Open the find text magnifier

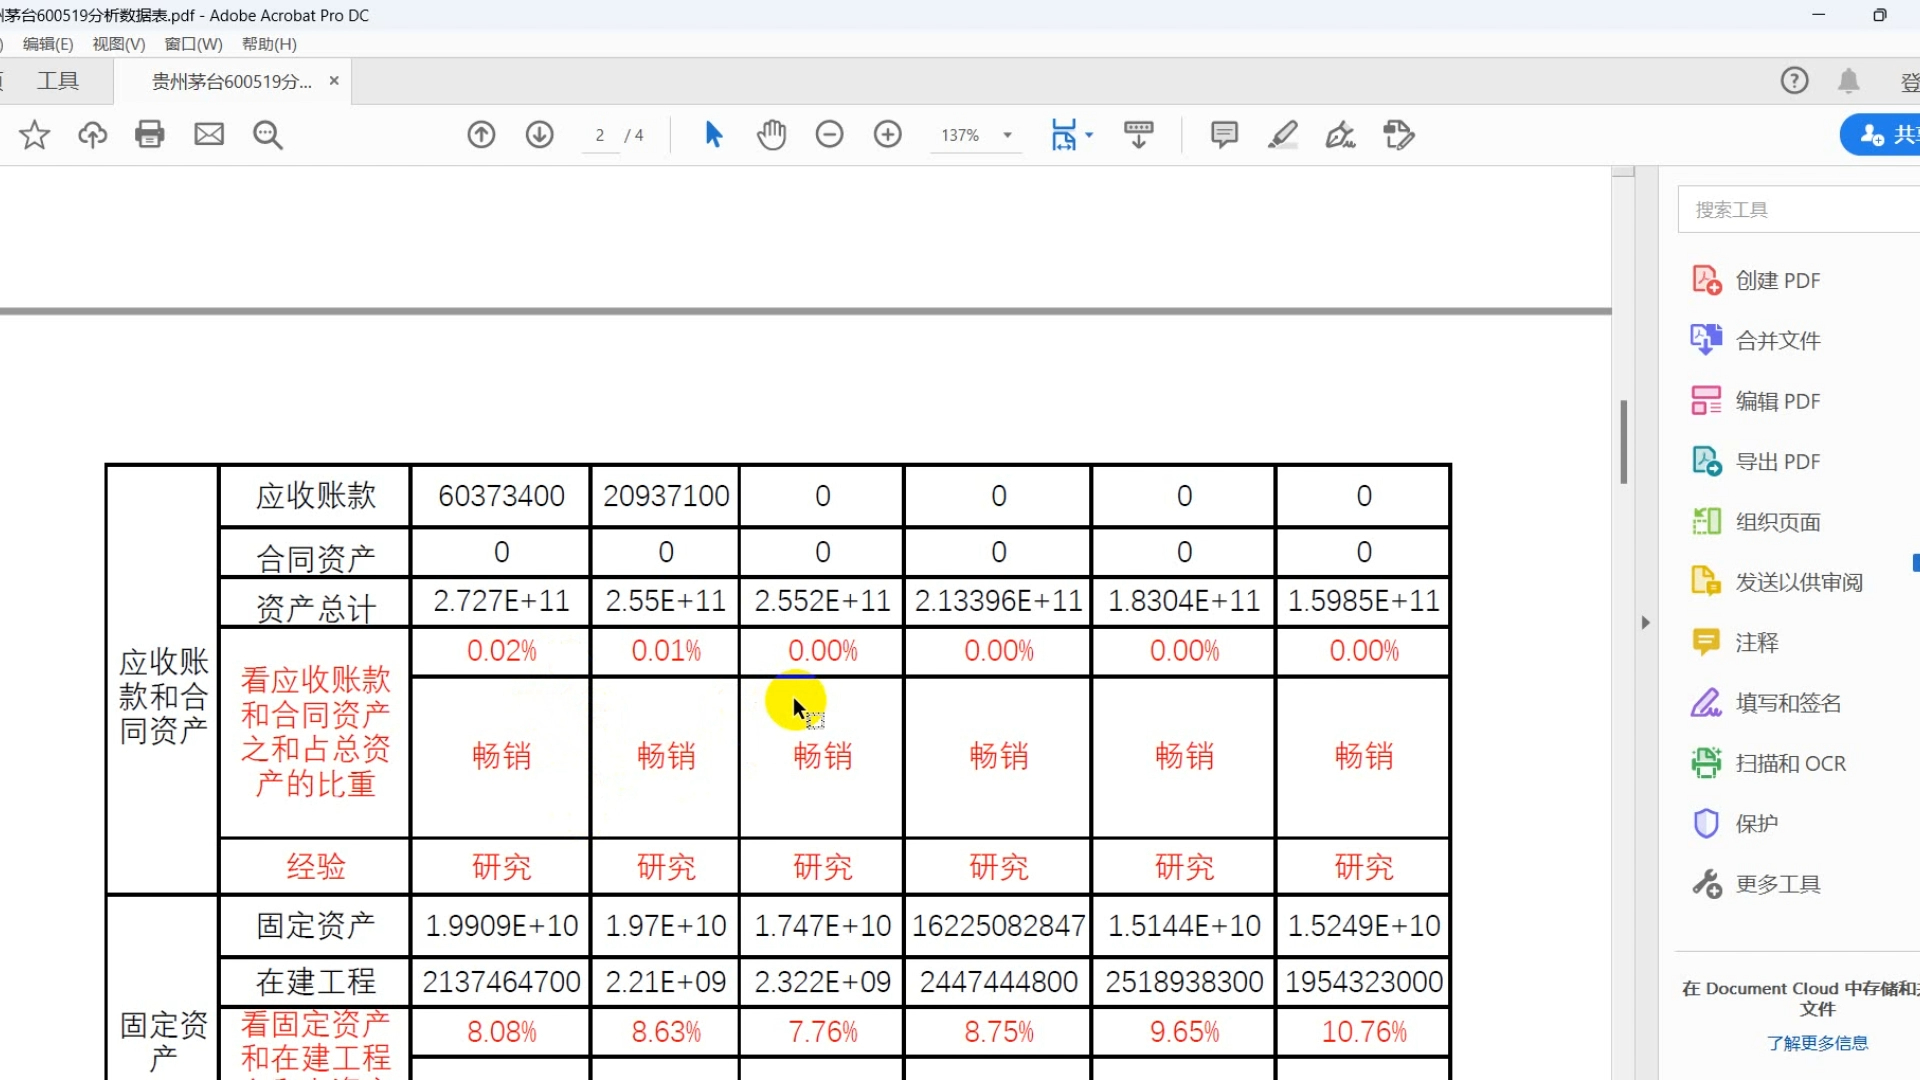point(267,134)
